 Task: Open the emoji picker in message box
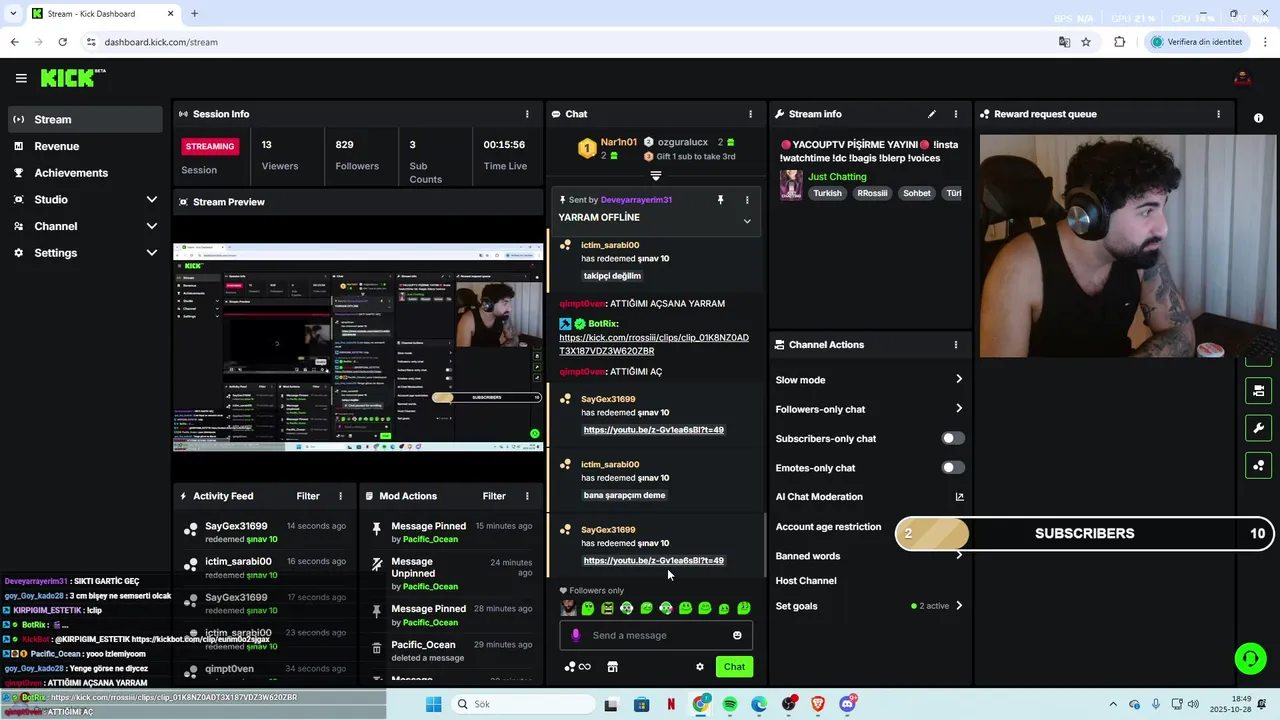coord(737,635)
